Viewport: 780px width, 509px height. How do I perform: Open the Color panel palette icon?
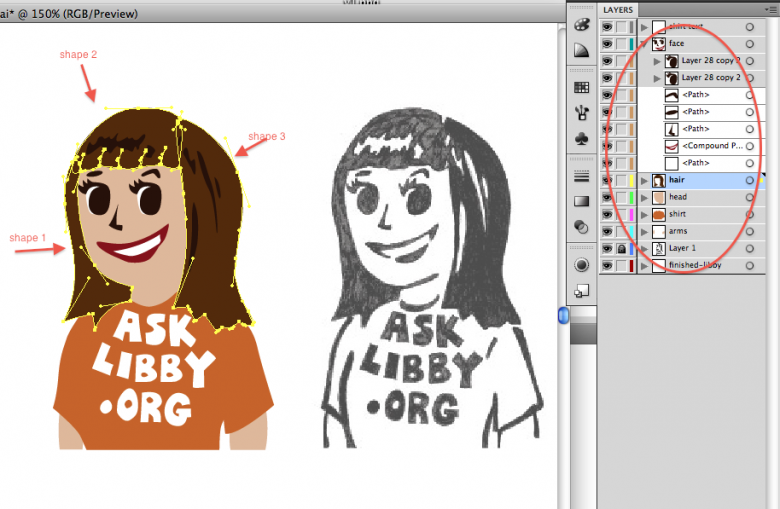coord(582,25)
